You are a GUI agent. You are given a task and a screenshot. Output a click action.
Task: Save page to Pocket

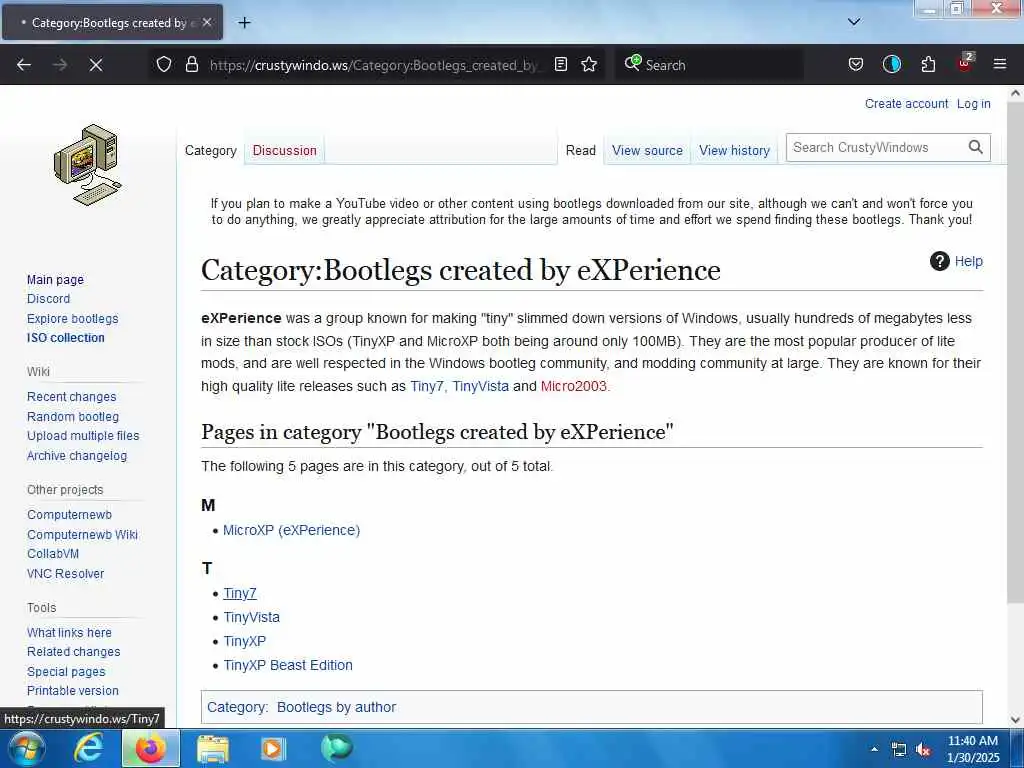coord(856,64)
